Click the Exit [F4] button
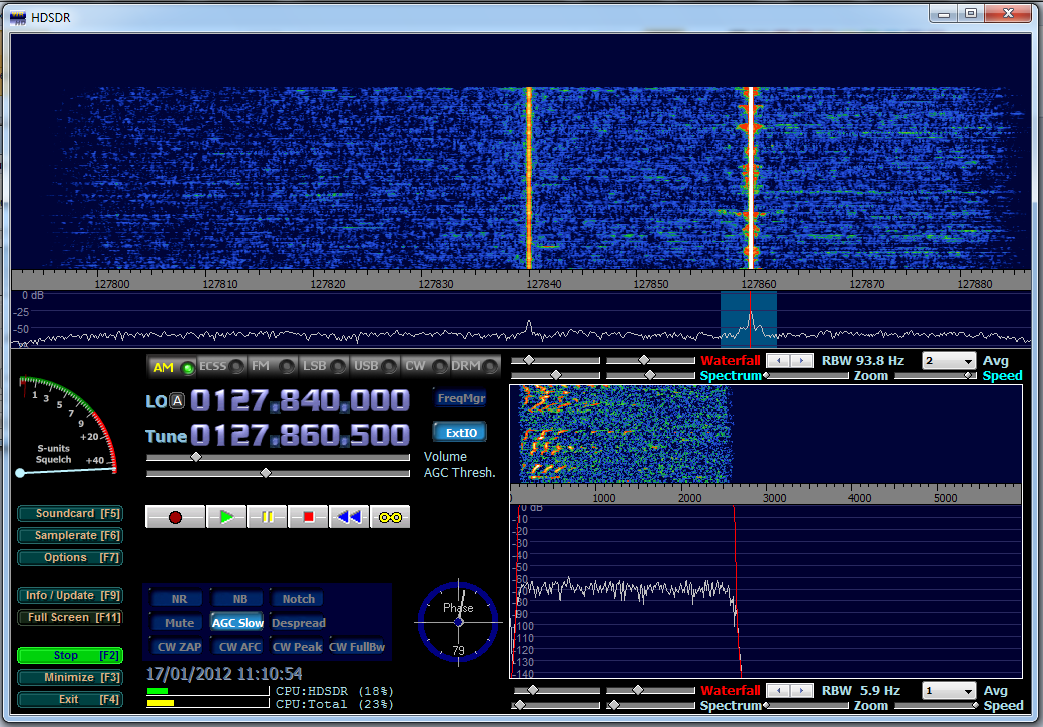 [71, 699]
